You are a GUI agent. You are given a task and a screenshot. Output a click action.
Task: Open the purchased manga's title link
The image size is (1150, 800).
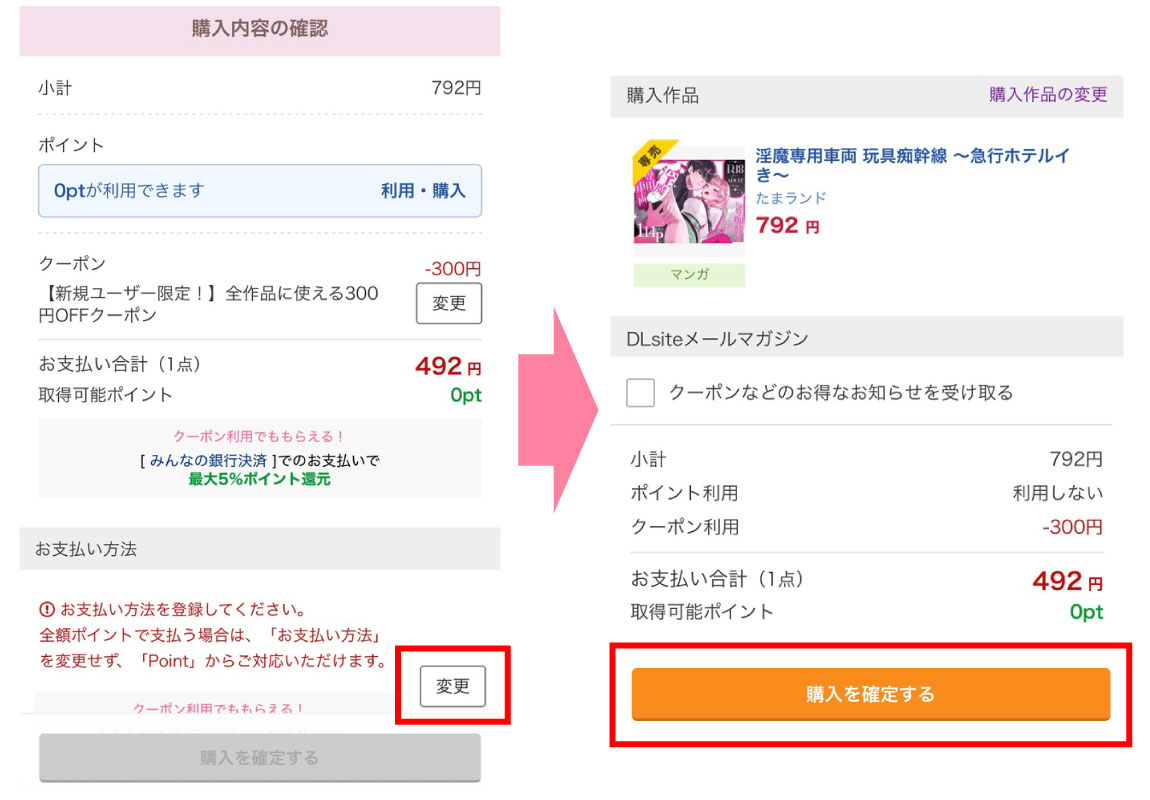[x=912, y=165]
